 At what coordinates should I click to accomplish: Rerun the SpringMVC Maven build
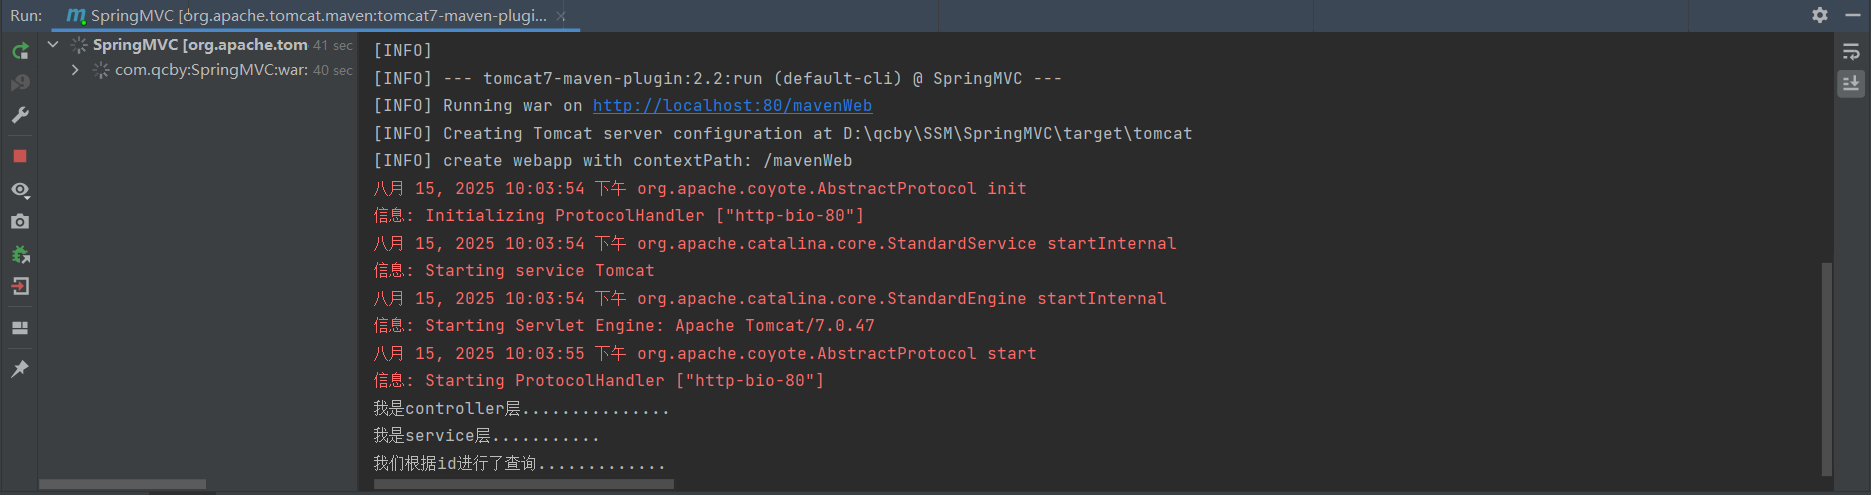[x=20, y=50]
